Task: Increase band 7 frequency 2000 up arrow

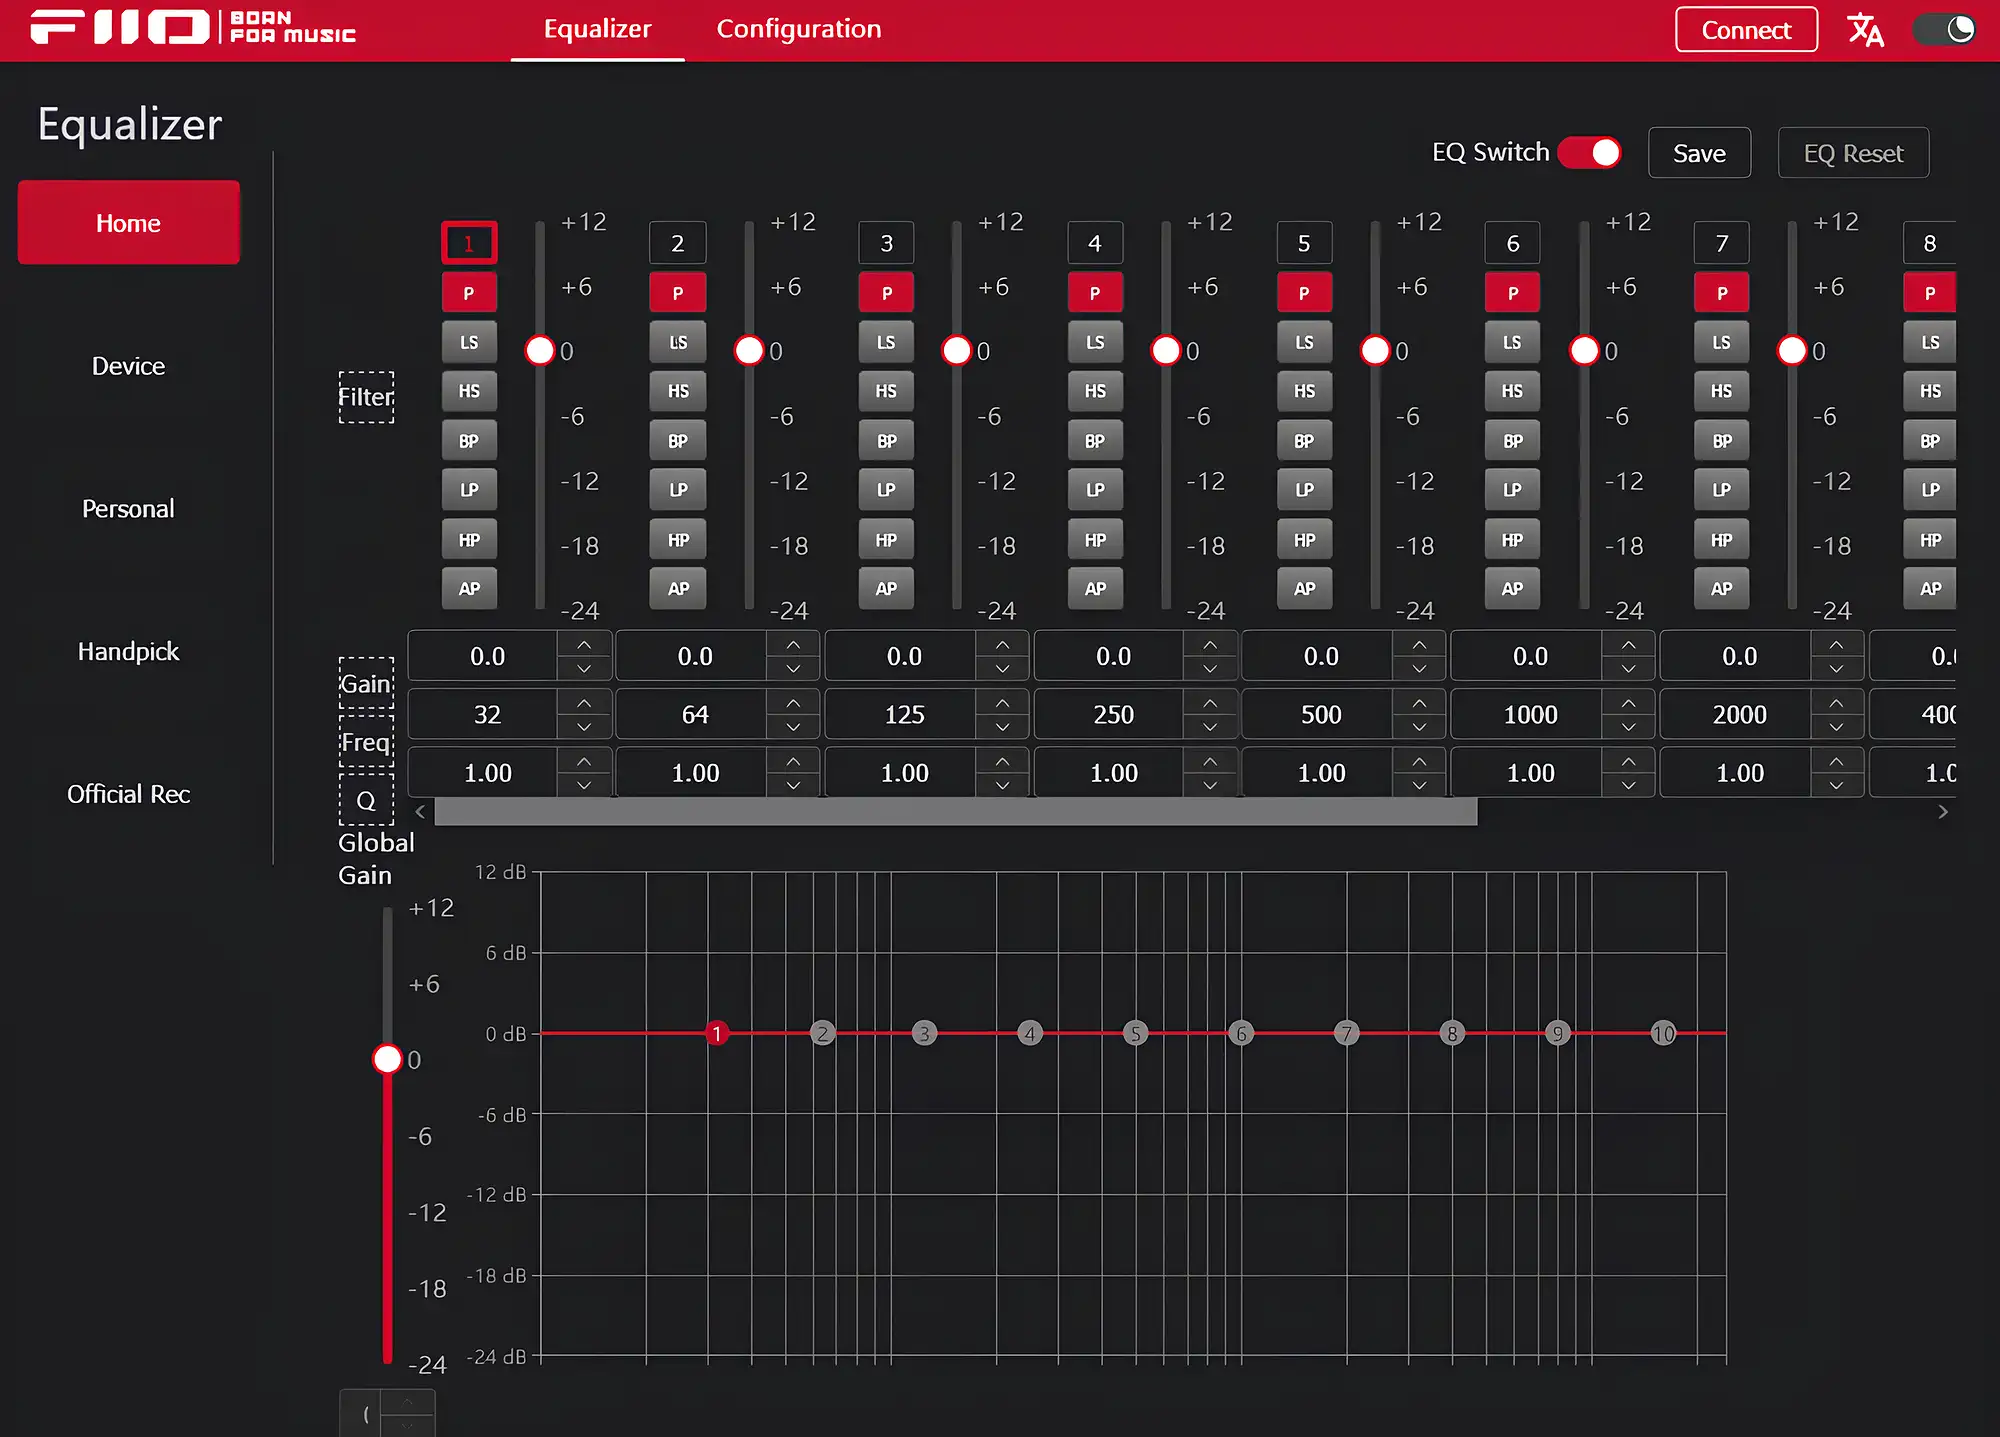Action: pos(1836,702)
